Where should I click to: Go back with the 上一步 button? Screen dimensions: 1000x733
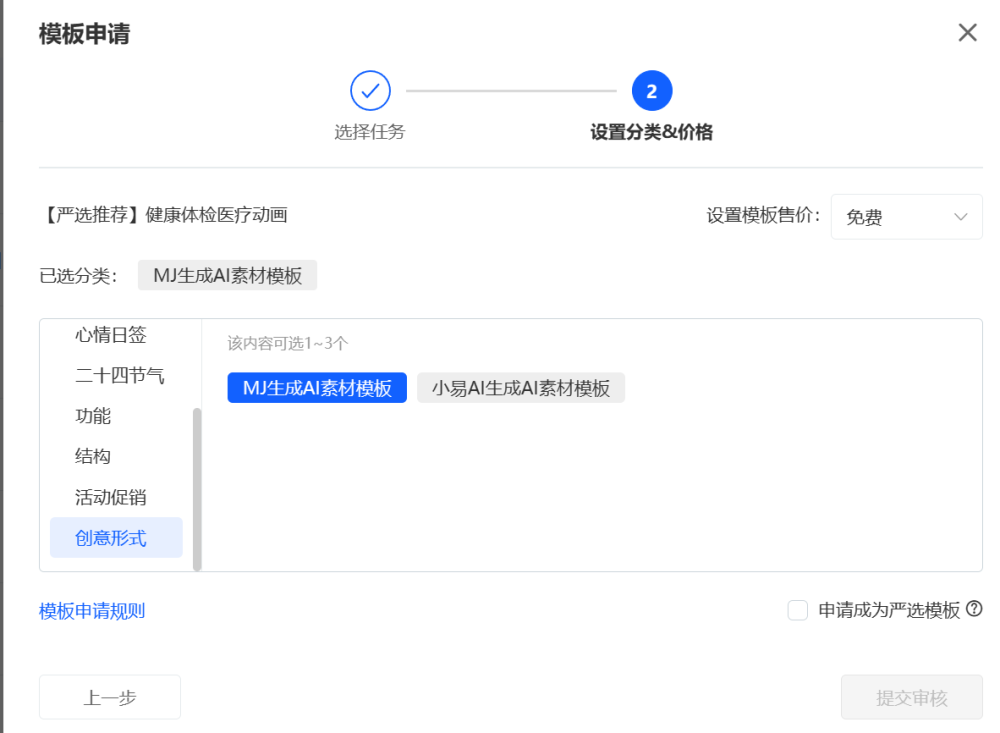[x=110, y=697]
